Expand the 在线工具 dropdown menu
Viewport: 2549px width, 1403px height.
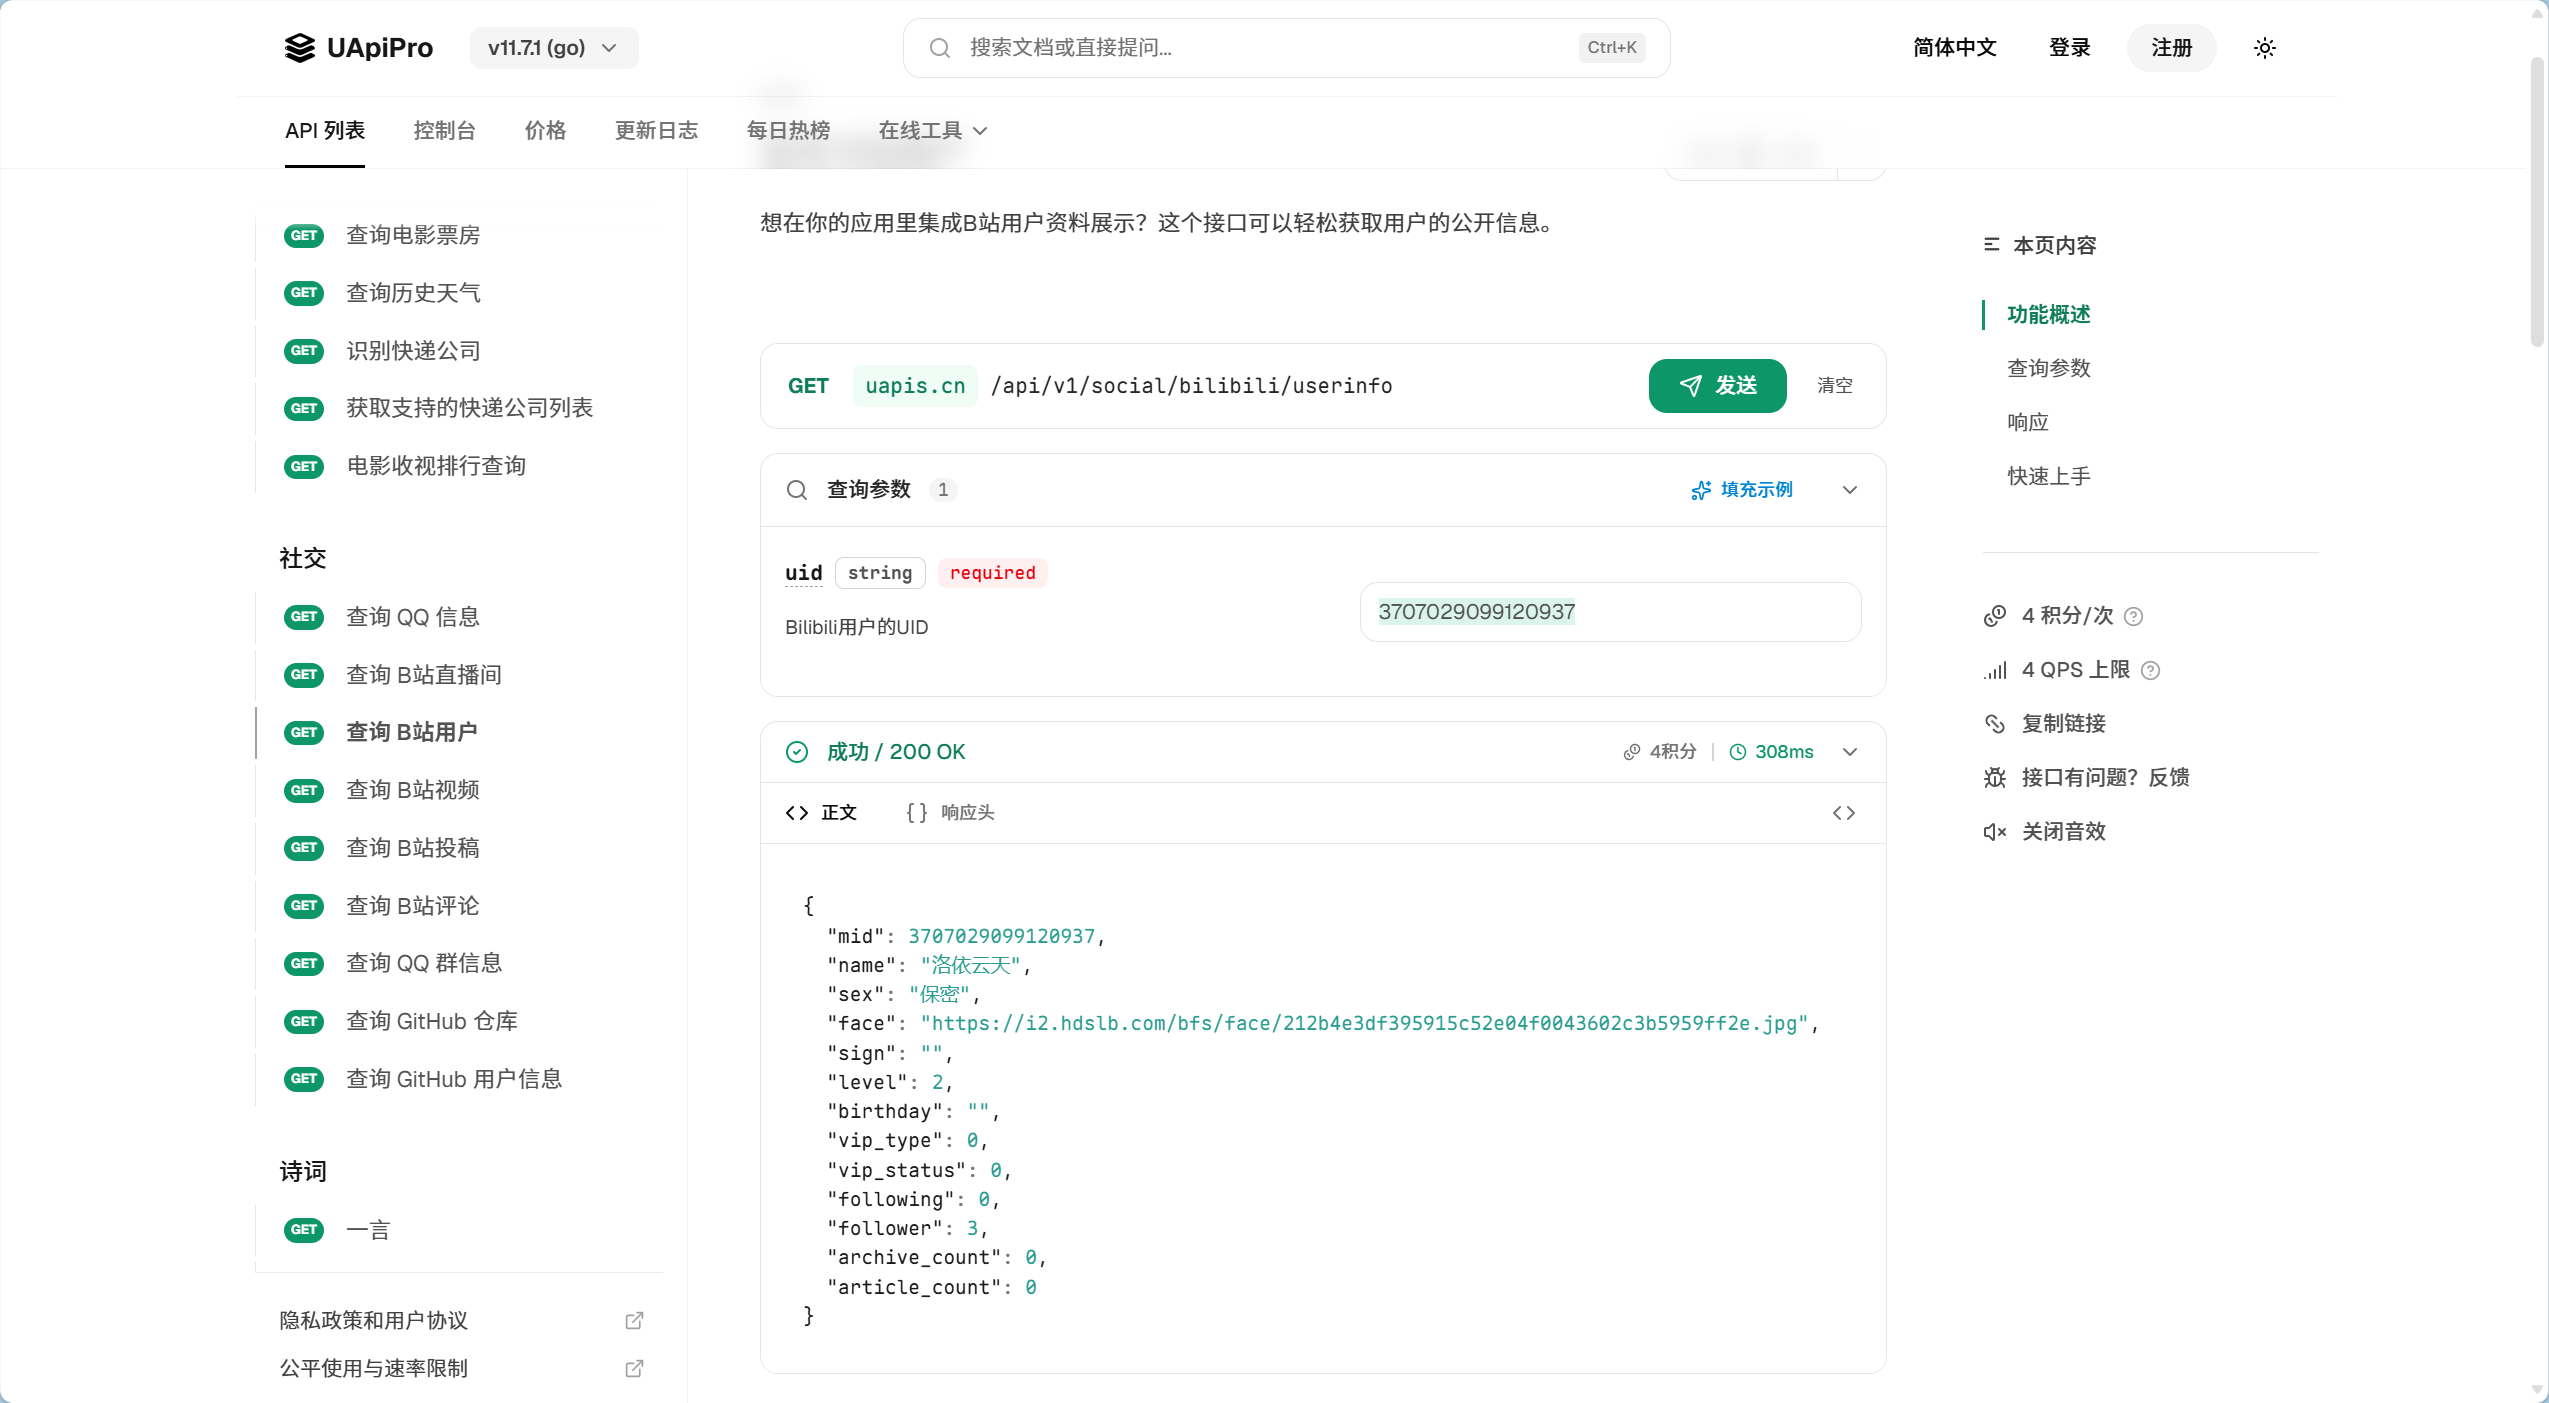(932, 131)
